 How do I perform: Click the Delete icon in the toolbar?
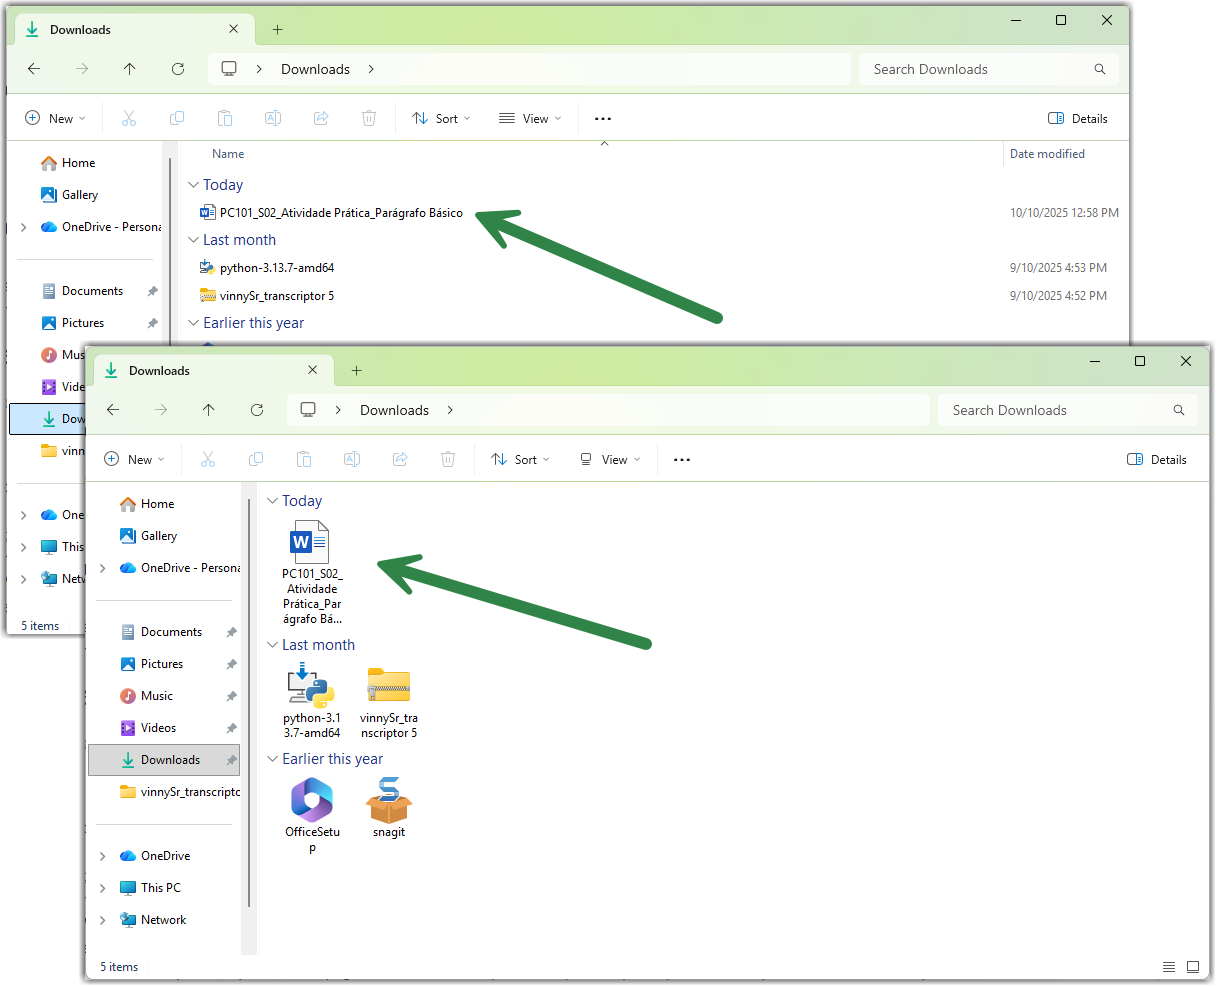click(448, 459)
